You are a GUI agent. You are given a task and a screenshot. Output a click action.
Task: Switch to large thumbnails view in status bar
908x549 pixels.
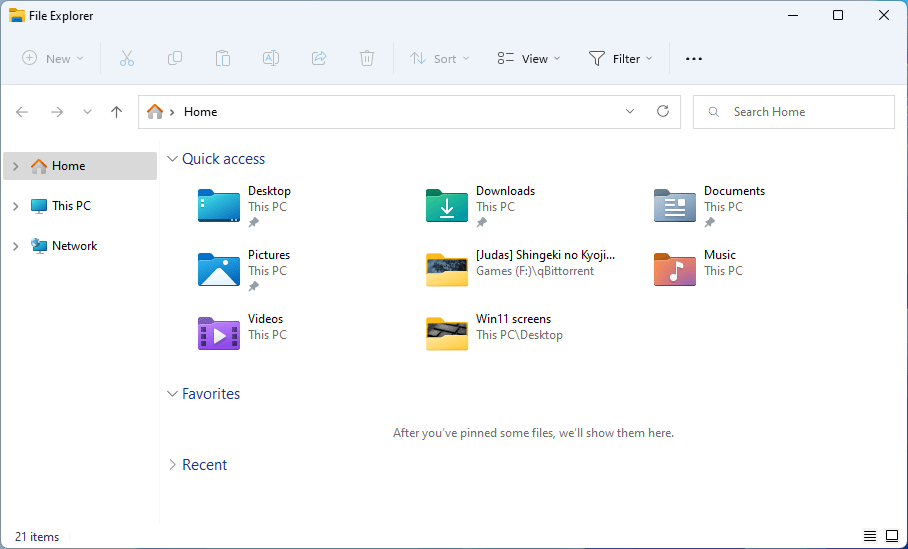(892, 536)
